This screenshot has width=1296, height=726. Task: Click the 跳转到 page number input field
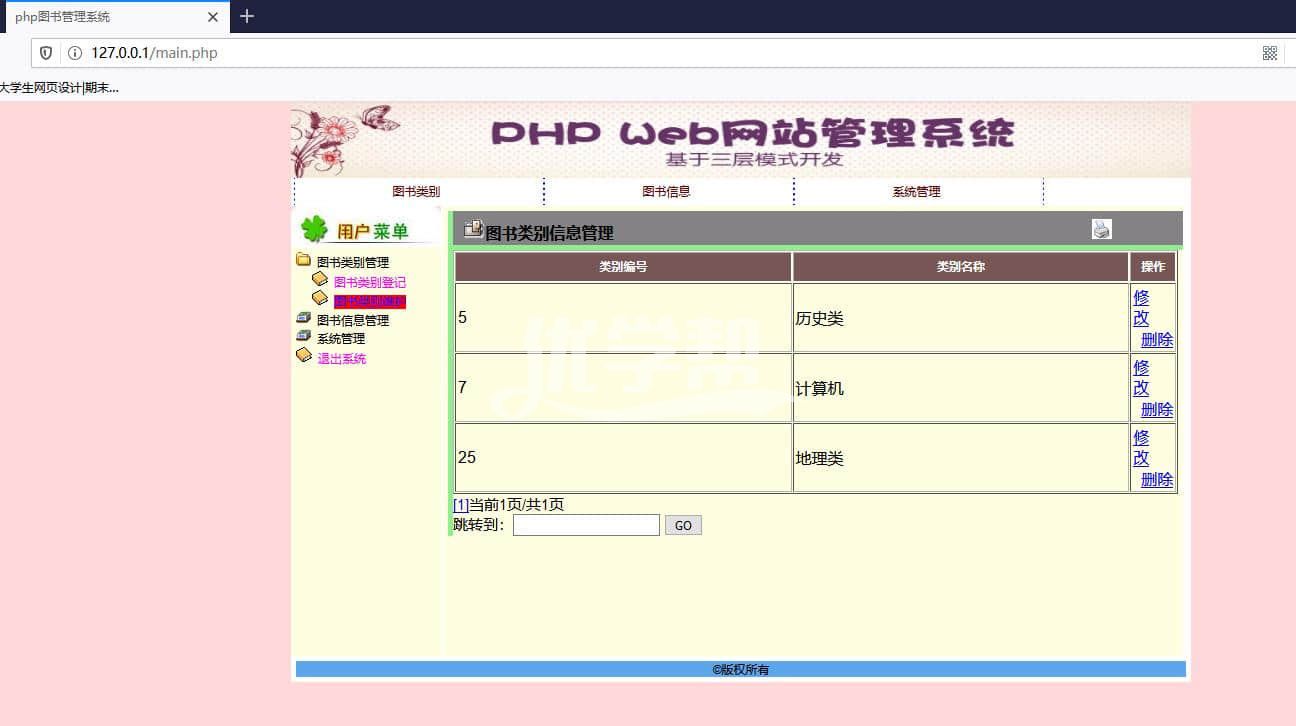click(x=586, y=525)
